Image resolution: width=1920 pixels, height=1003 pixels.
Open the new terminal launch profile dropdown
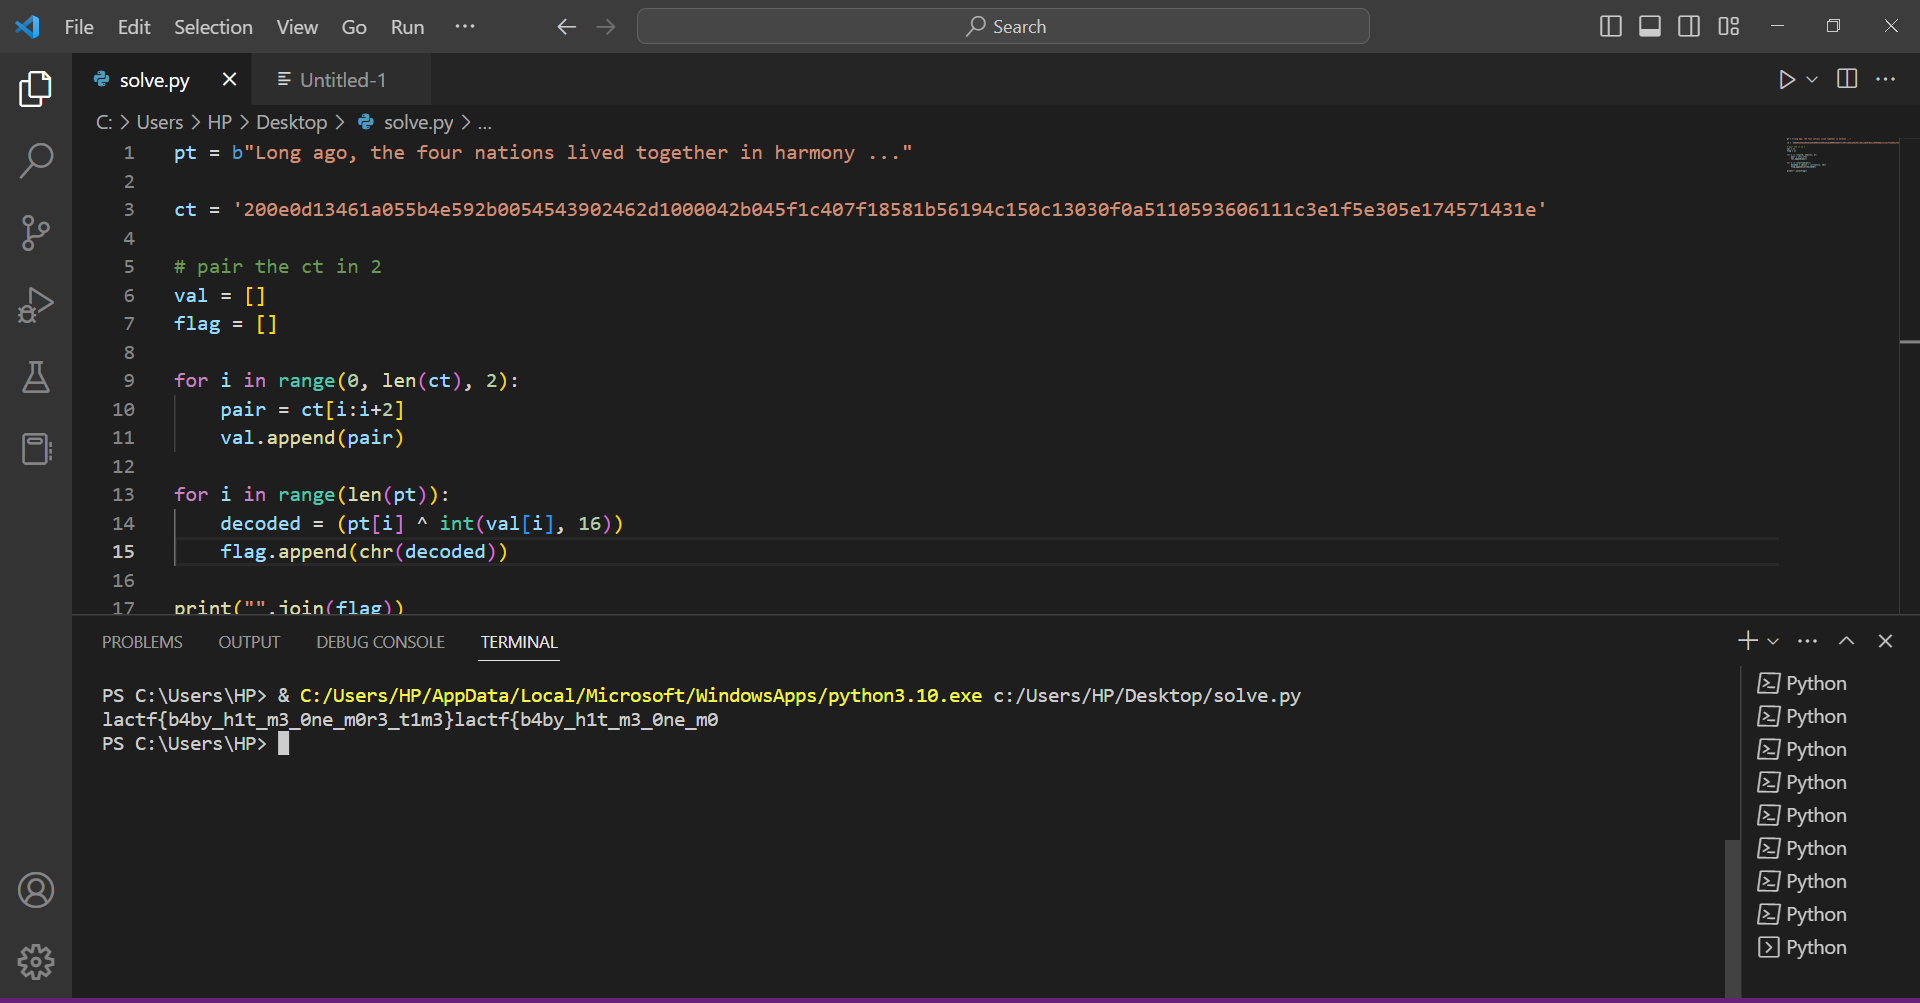click(x=1773, y=641)
